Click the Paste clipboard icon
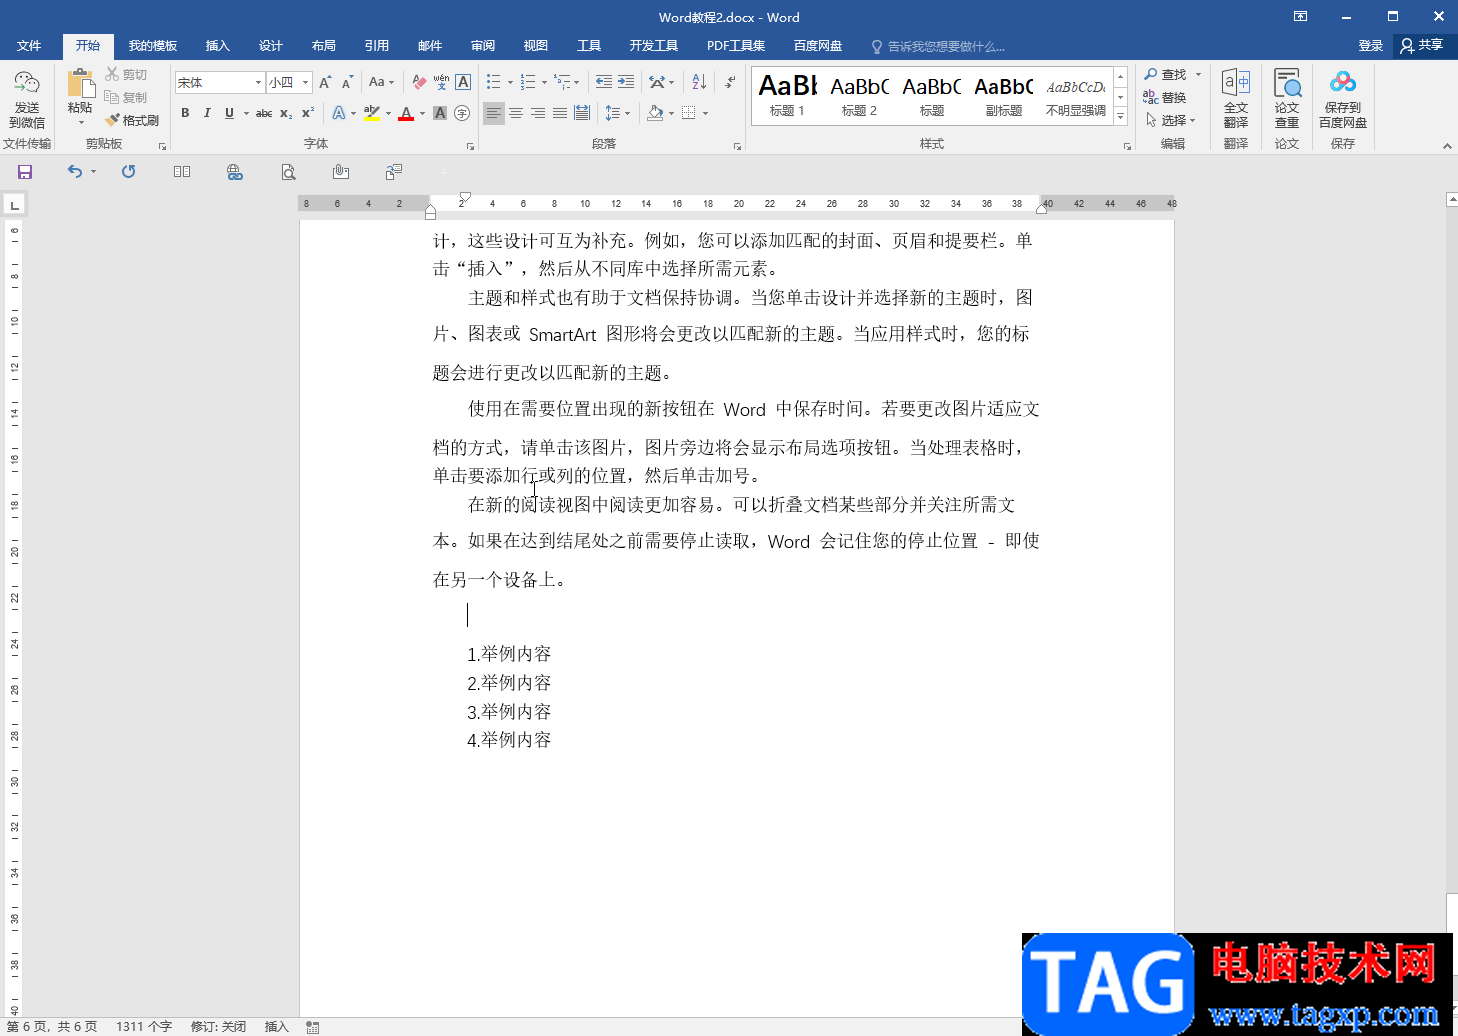 80,84
